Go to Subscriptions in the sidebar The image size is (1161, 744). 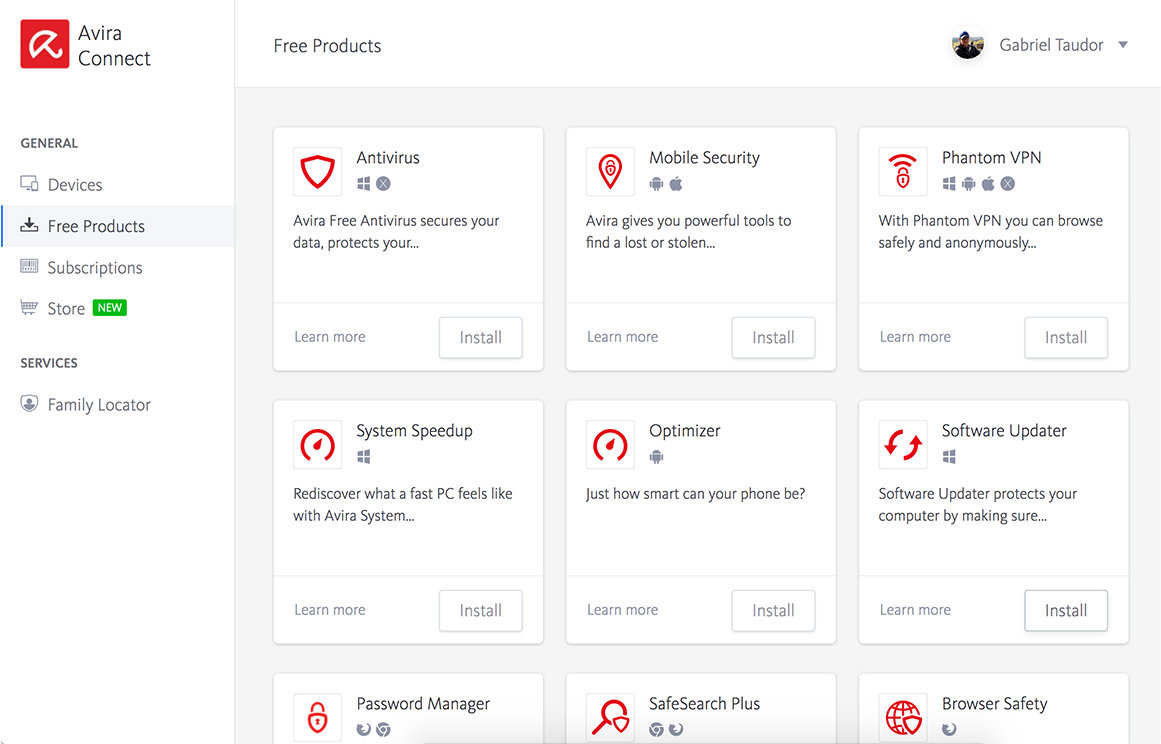[94, 268]
